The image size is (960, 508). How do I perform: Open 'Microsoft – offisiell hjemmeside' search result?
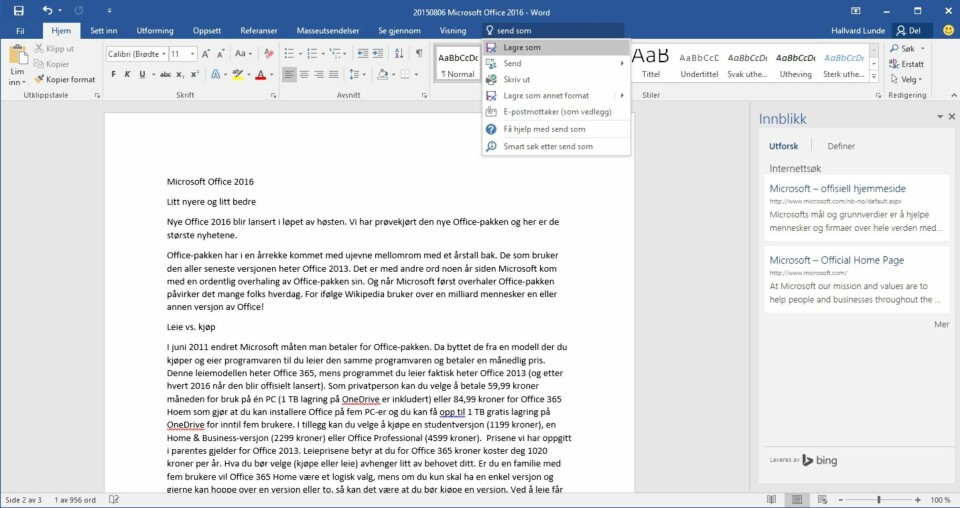[837, 188]
